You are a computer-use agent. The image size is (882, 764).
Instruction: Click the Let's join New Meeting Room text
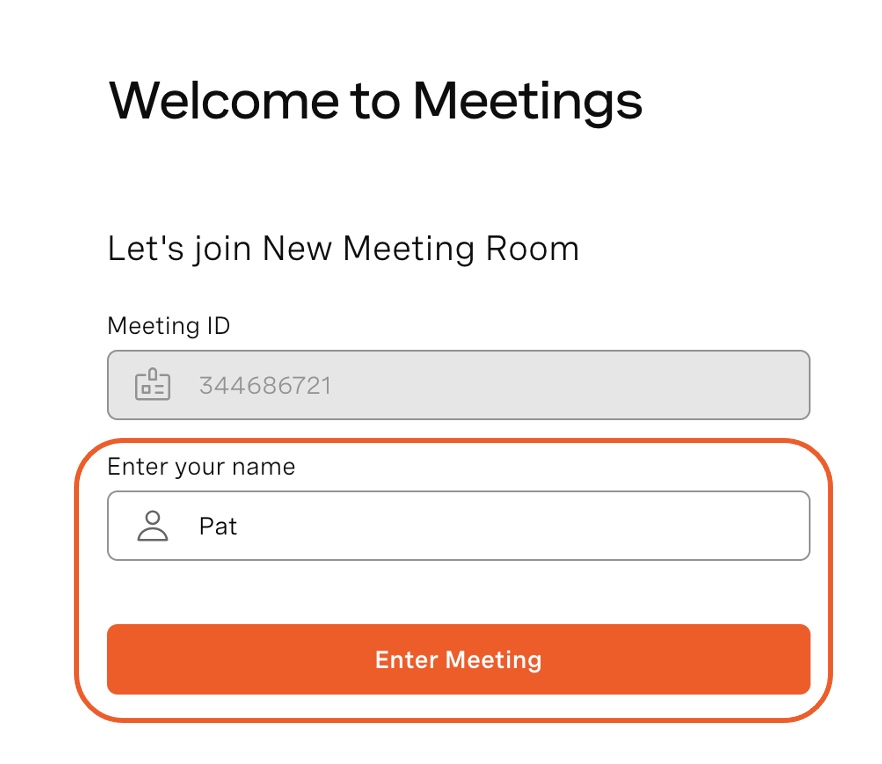343,249
